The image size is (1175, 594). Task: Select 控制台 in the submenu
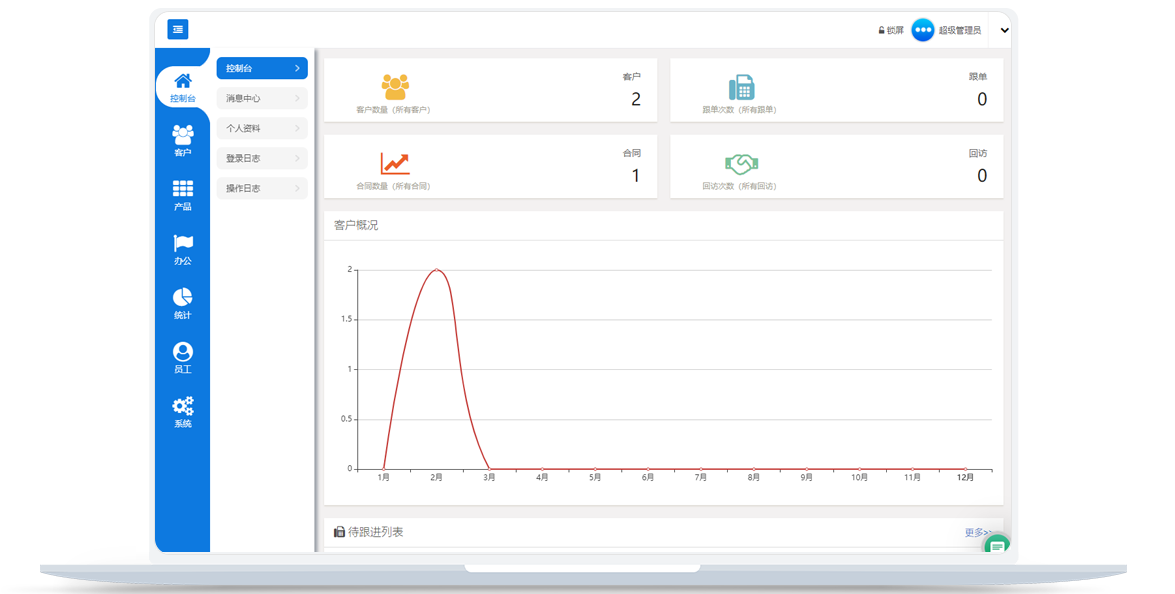coord(261,68)
